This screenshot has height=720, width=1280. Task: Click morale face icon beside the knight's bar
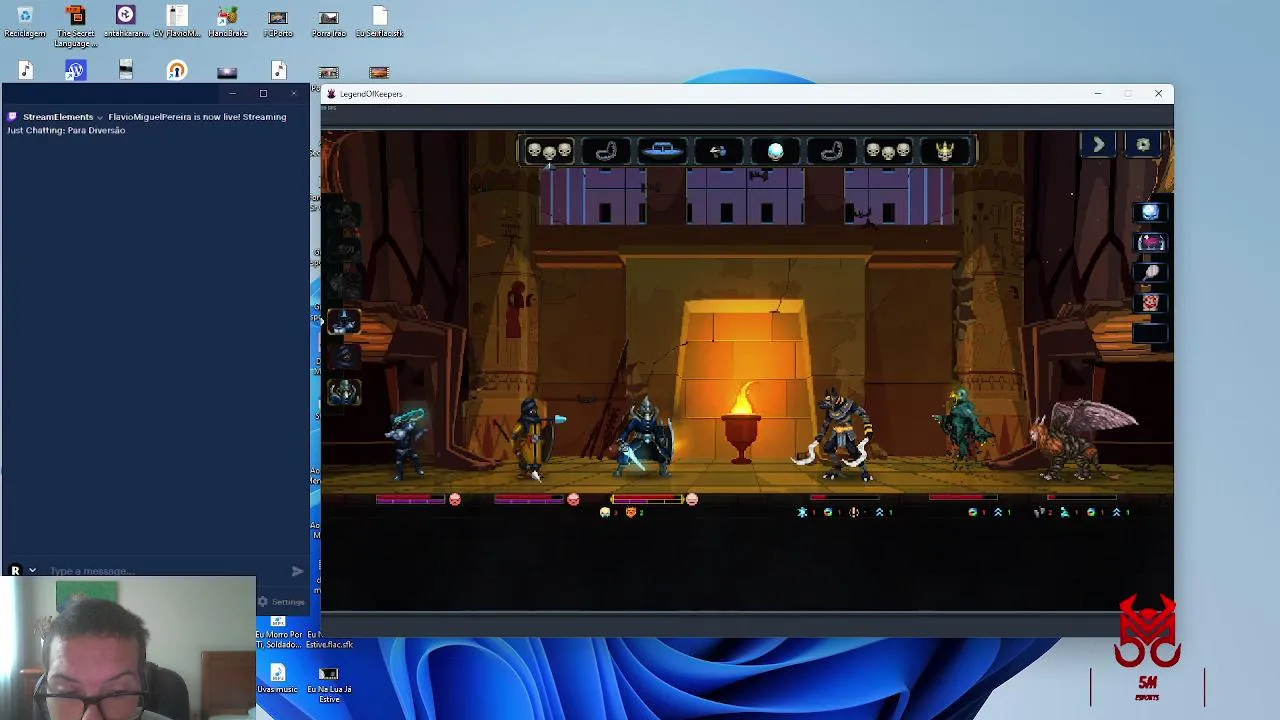691,499
